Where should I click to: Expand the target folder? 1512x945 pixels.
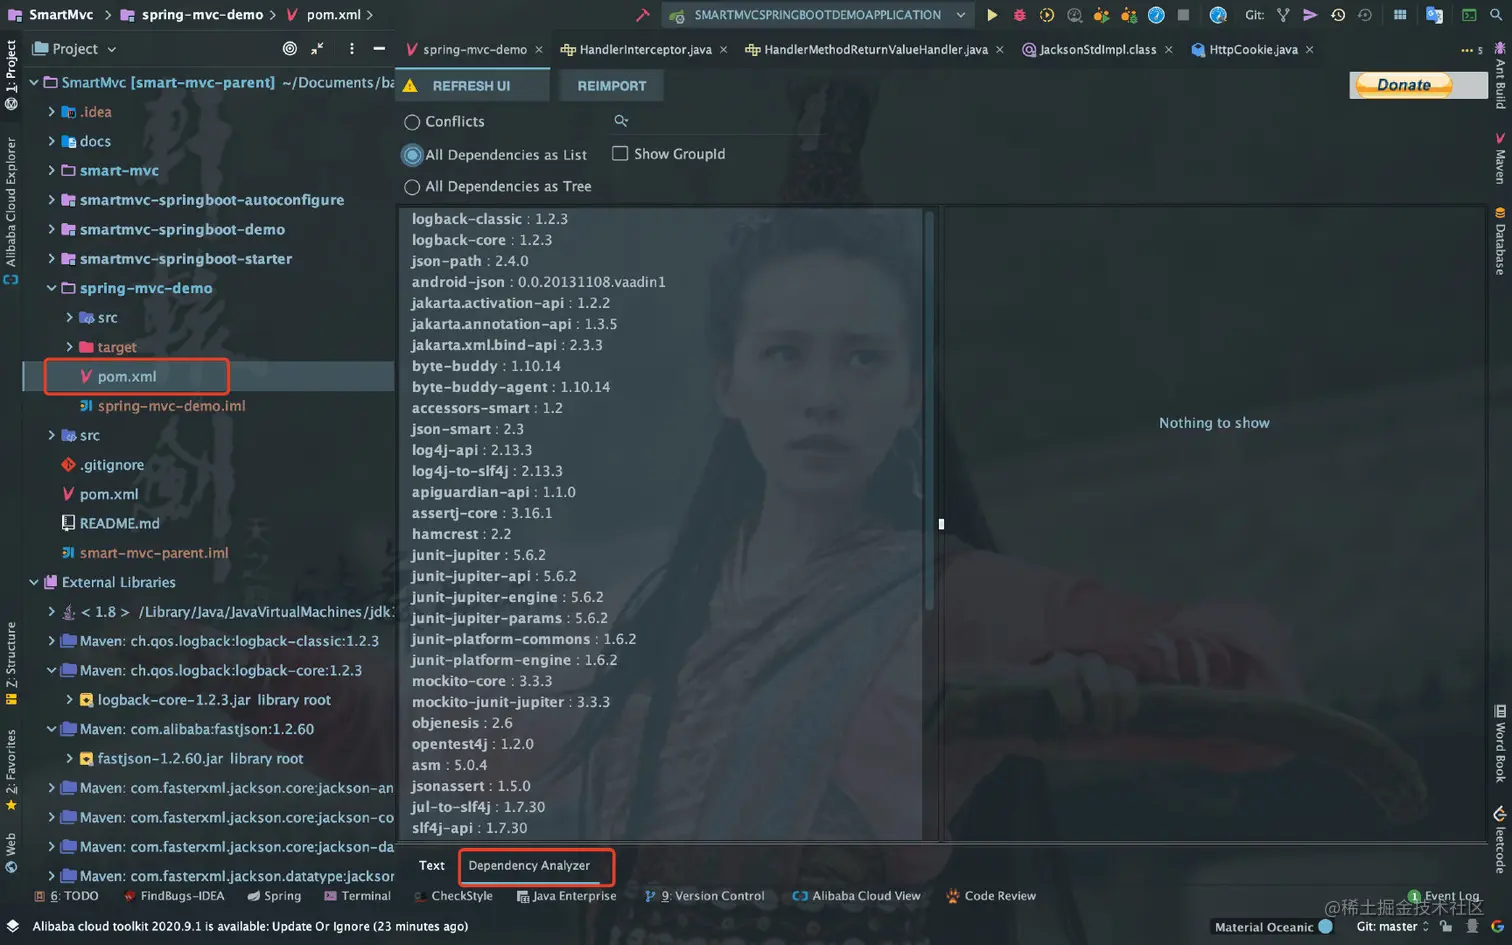pyautogui.click(x=69, y=347)
